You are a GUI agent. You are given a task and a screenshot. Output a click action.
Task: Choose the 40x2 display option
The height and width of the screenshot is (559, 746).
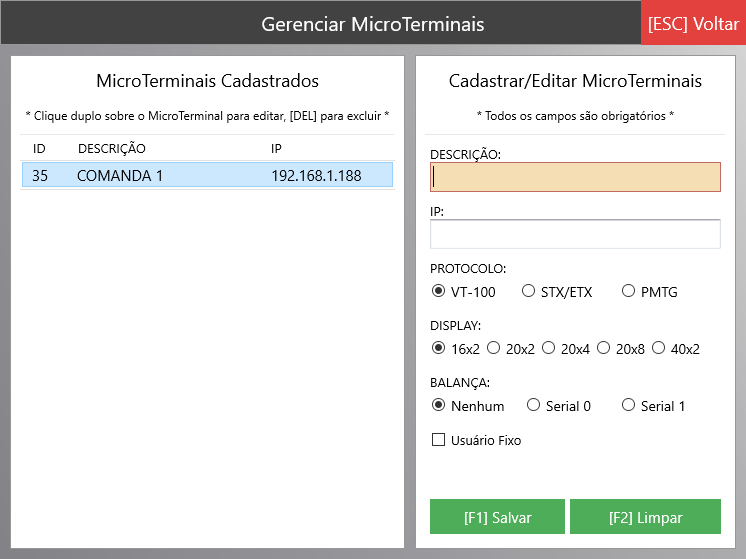click(x=658, y=349)
